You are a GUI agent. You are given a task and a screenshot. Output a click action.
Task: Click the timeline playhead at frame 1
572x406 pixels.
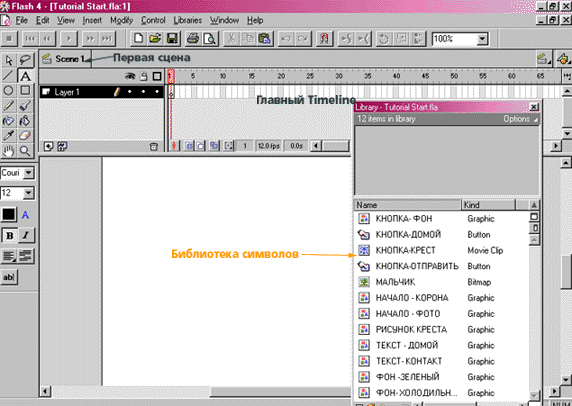171,77
